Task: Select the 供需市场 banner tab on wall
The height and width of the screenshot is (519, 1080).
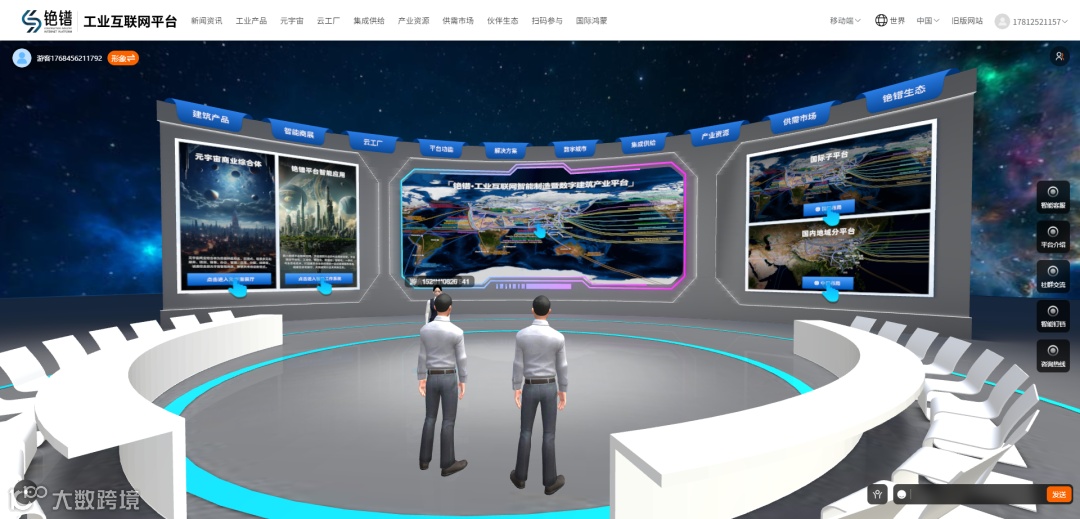Action: tap(799, 118)
